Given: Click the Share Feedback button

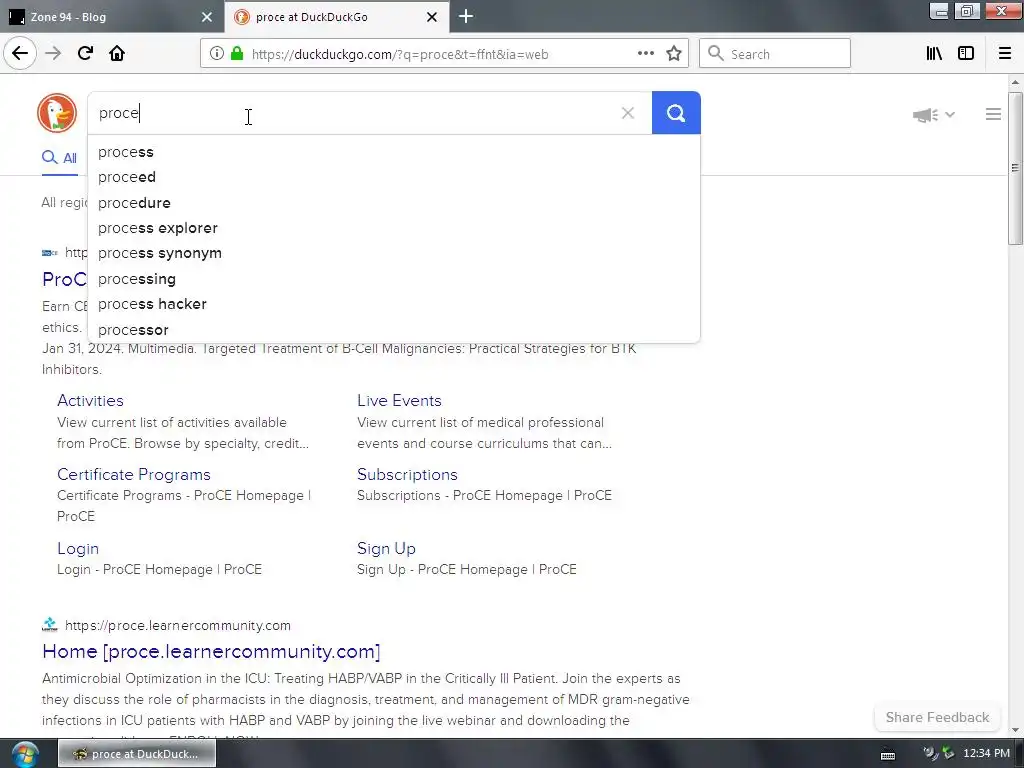Looking at the screenshot, I should coord(937,717).
